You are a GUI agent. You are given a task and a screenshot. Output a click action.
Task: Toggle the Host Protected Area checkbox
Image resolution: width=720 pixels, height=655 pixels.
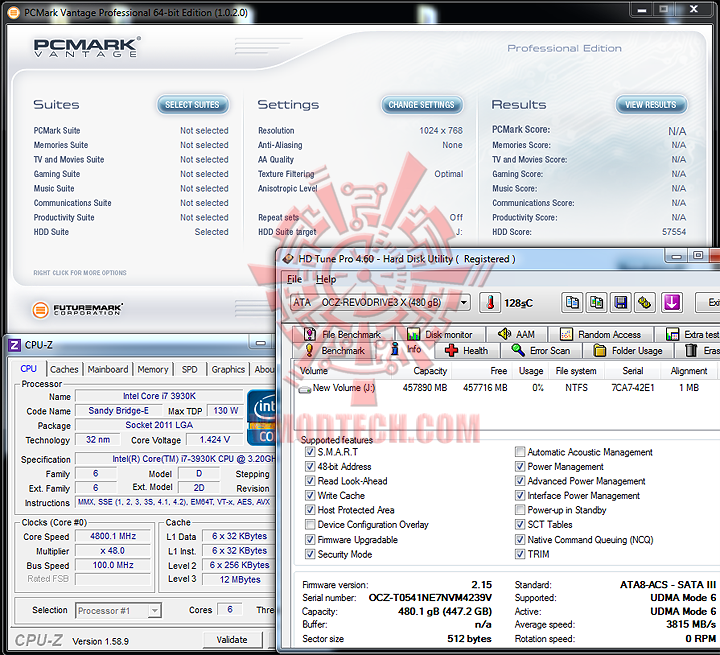[310, 510]
